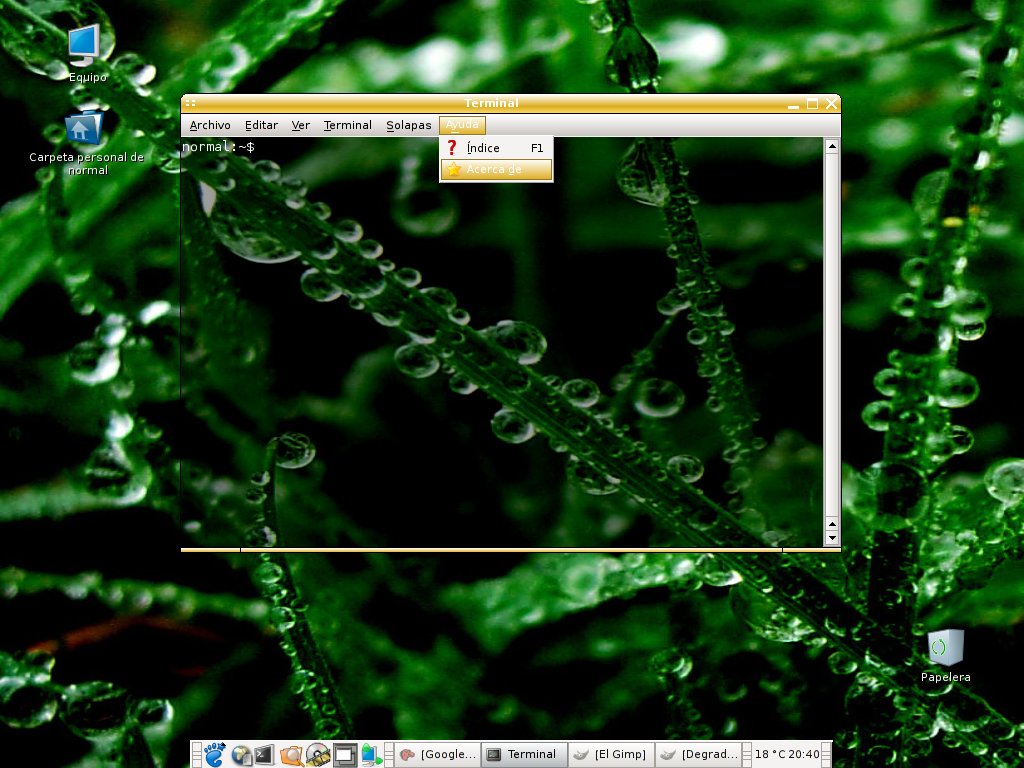Click the normal:~$ terminal prompt
This screenshot has width=1024, height=768.
[x=218, y=147]
